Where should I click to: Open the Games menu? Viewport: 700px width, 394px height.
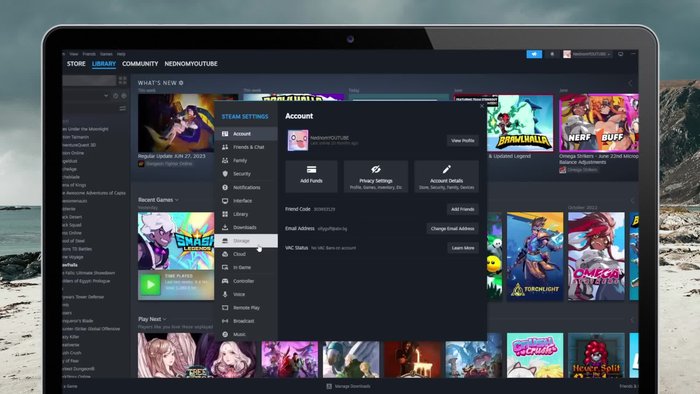[x=106, y=54]
